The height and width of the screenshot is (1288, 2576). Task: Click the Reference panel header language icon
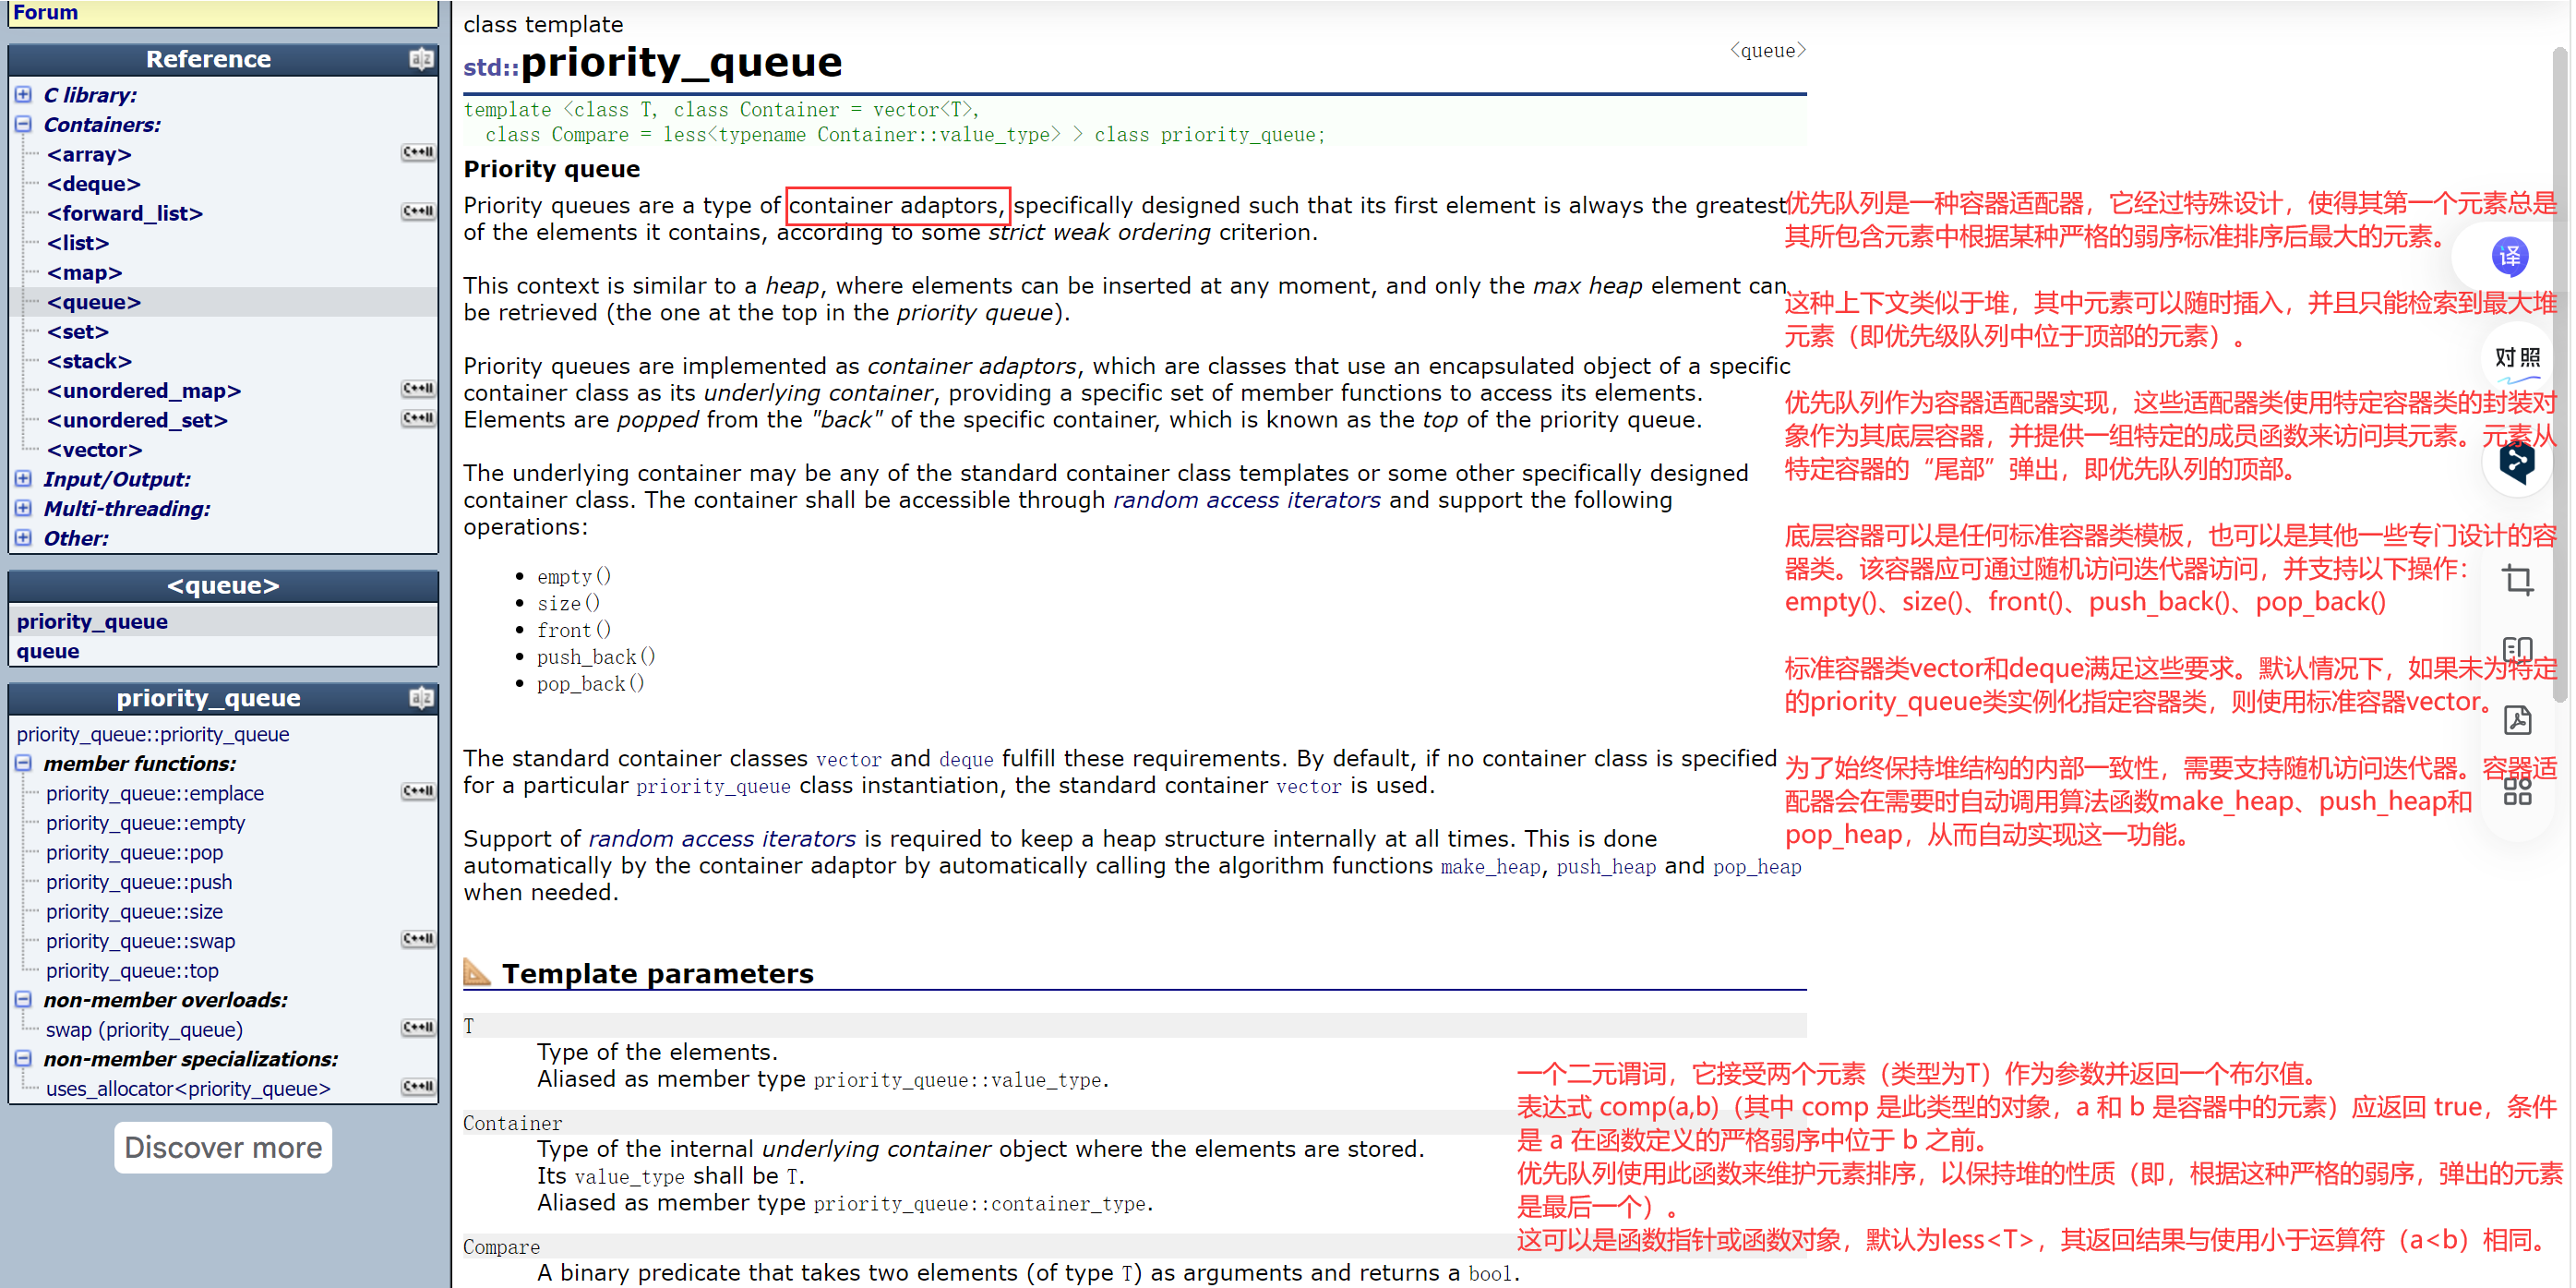click(x=421, y=59)
